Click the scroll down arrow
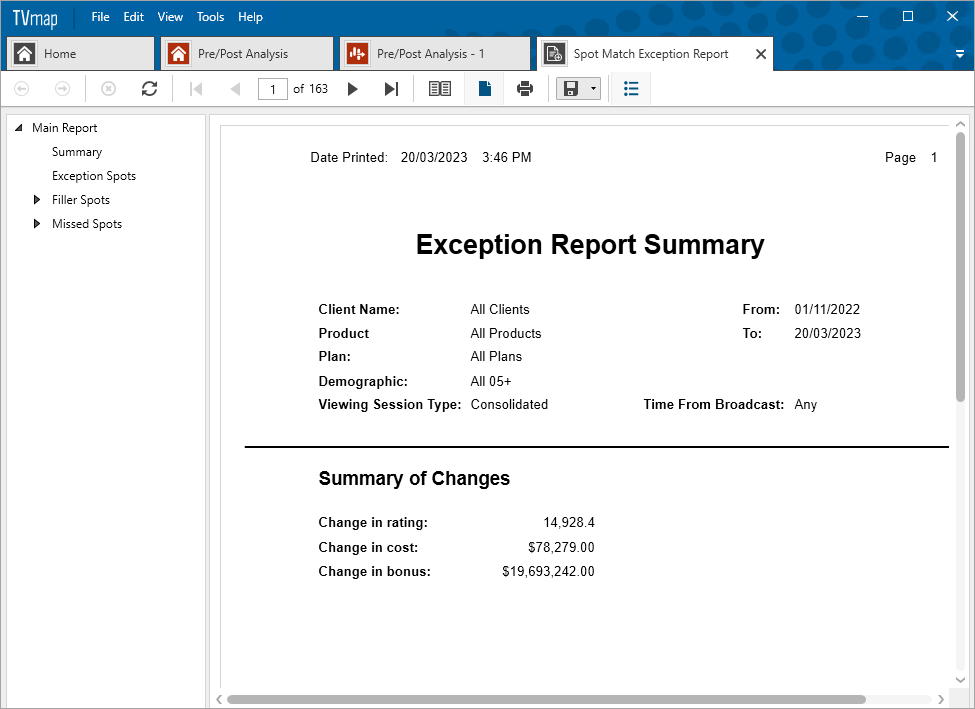 click(x=960, y=680)
